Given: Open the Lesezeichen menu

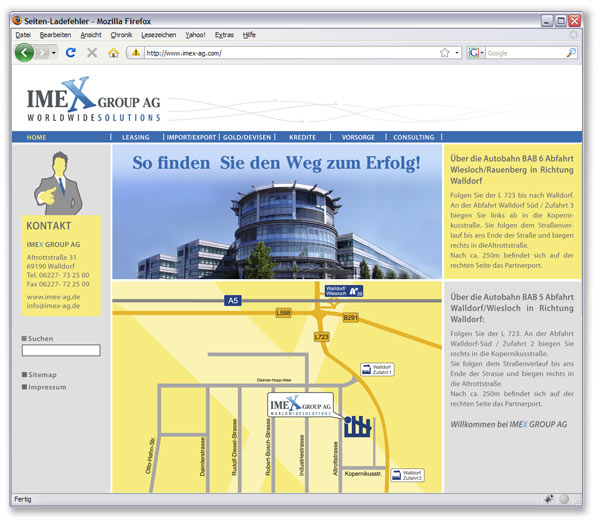Looking at the screenshot, I should coord(158,35).
